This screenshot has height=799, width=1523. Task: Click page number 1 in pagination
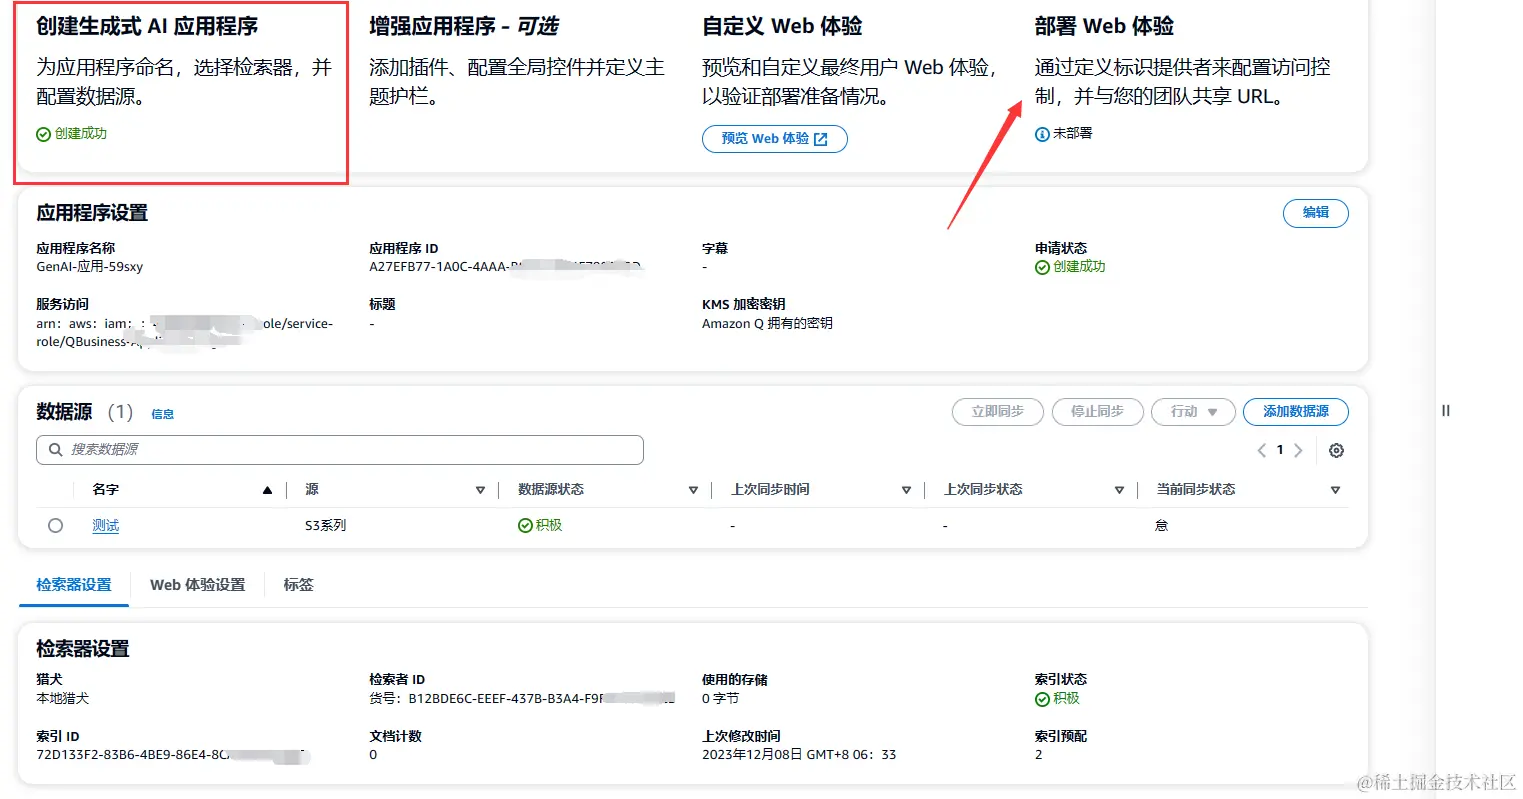tap(1280, 450)
